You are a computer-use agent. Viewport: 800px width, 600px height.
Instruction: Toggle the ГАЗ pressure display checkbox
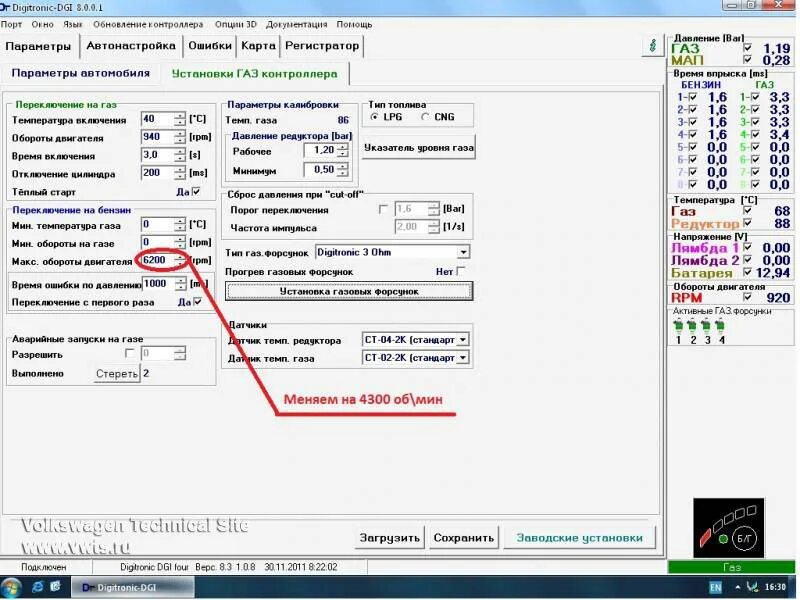[747, 48]
